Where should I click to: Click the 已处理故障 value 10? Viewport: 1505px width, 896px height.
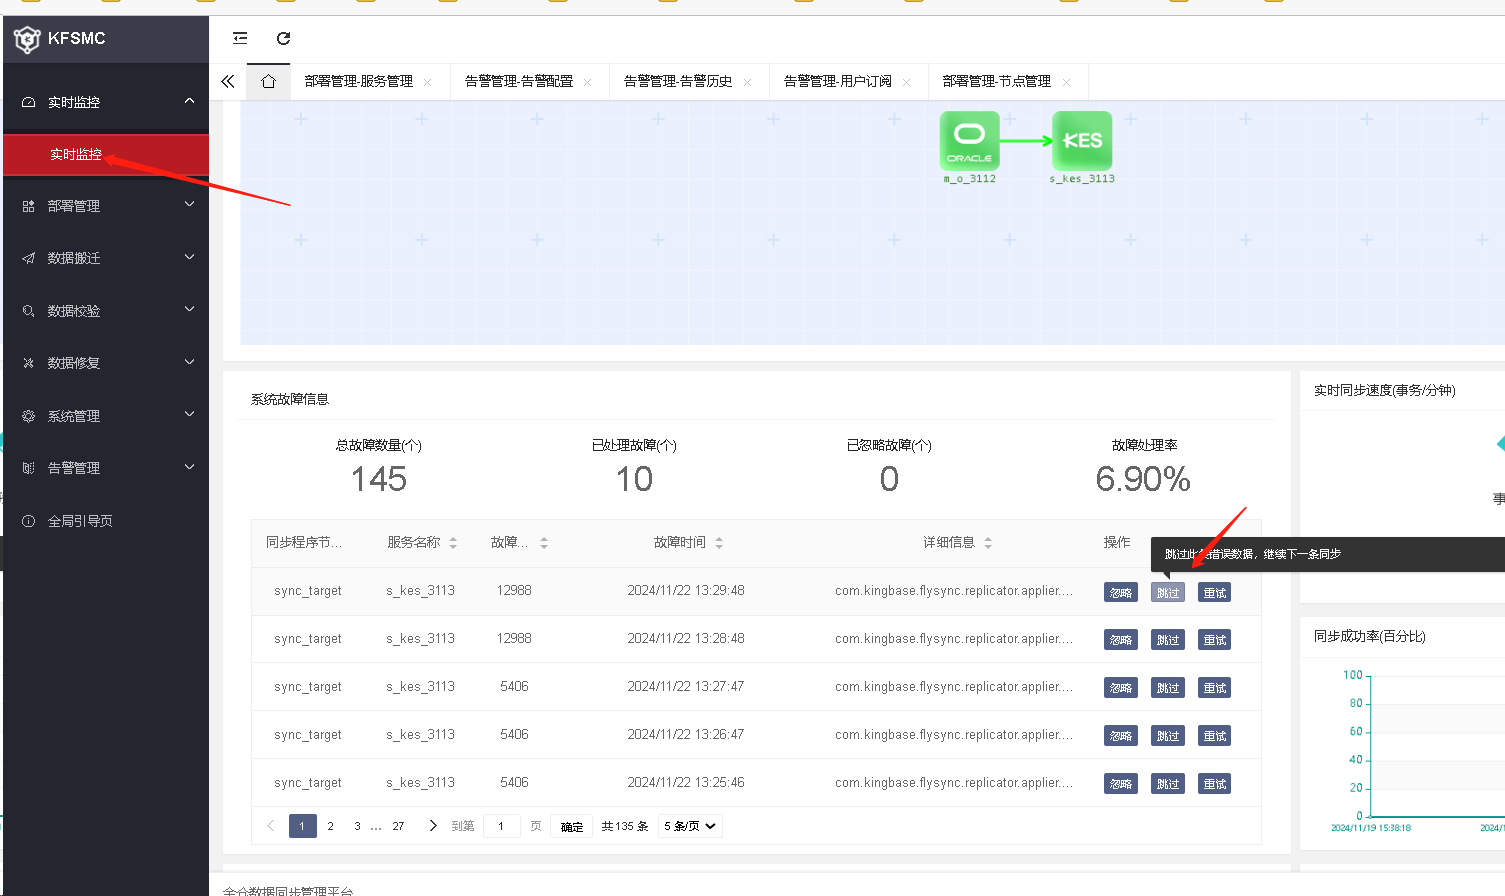[634, 479]
